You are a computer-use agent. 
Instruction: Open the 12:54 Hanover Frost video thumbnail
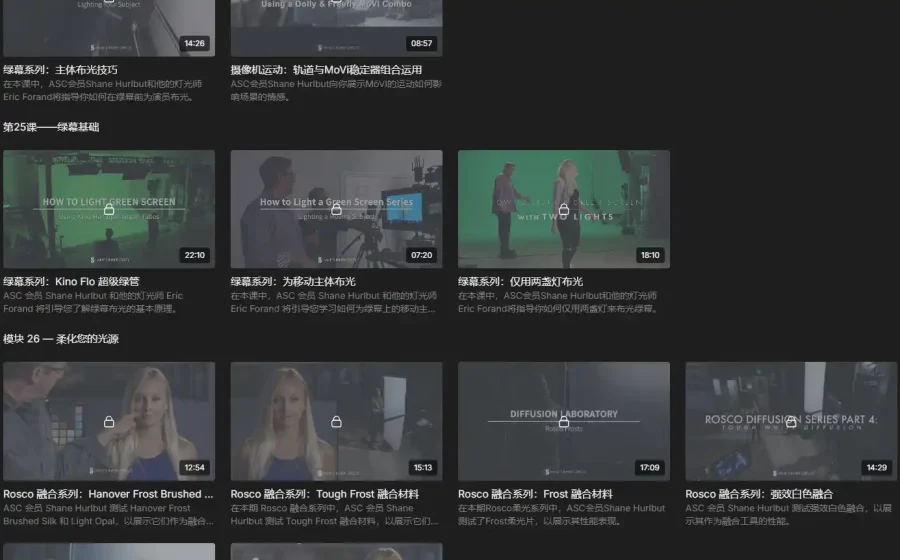[109, 421]
